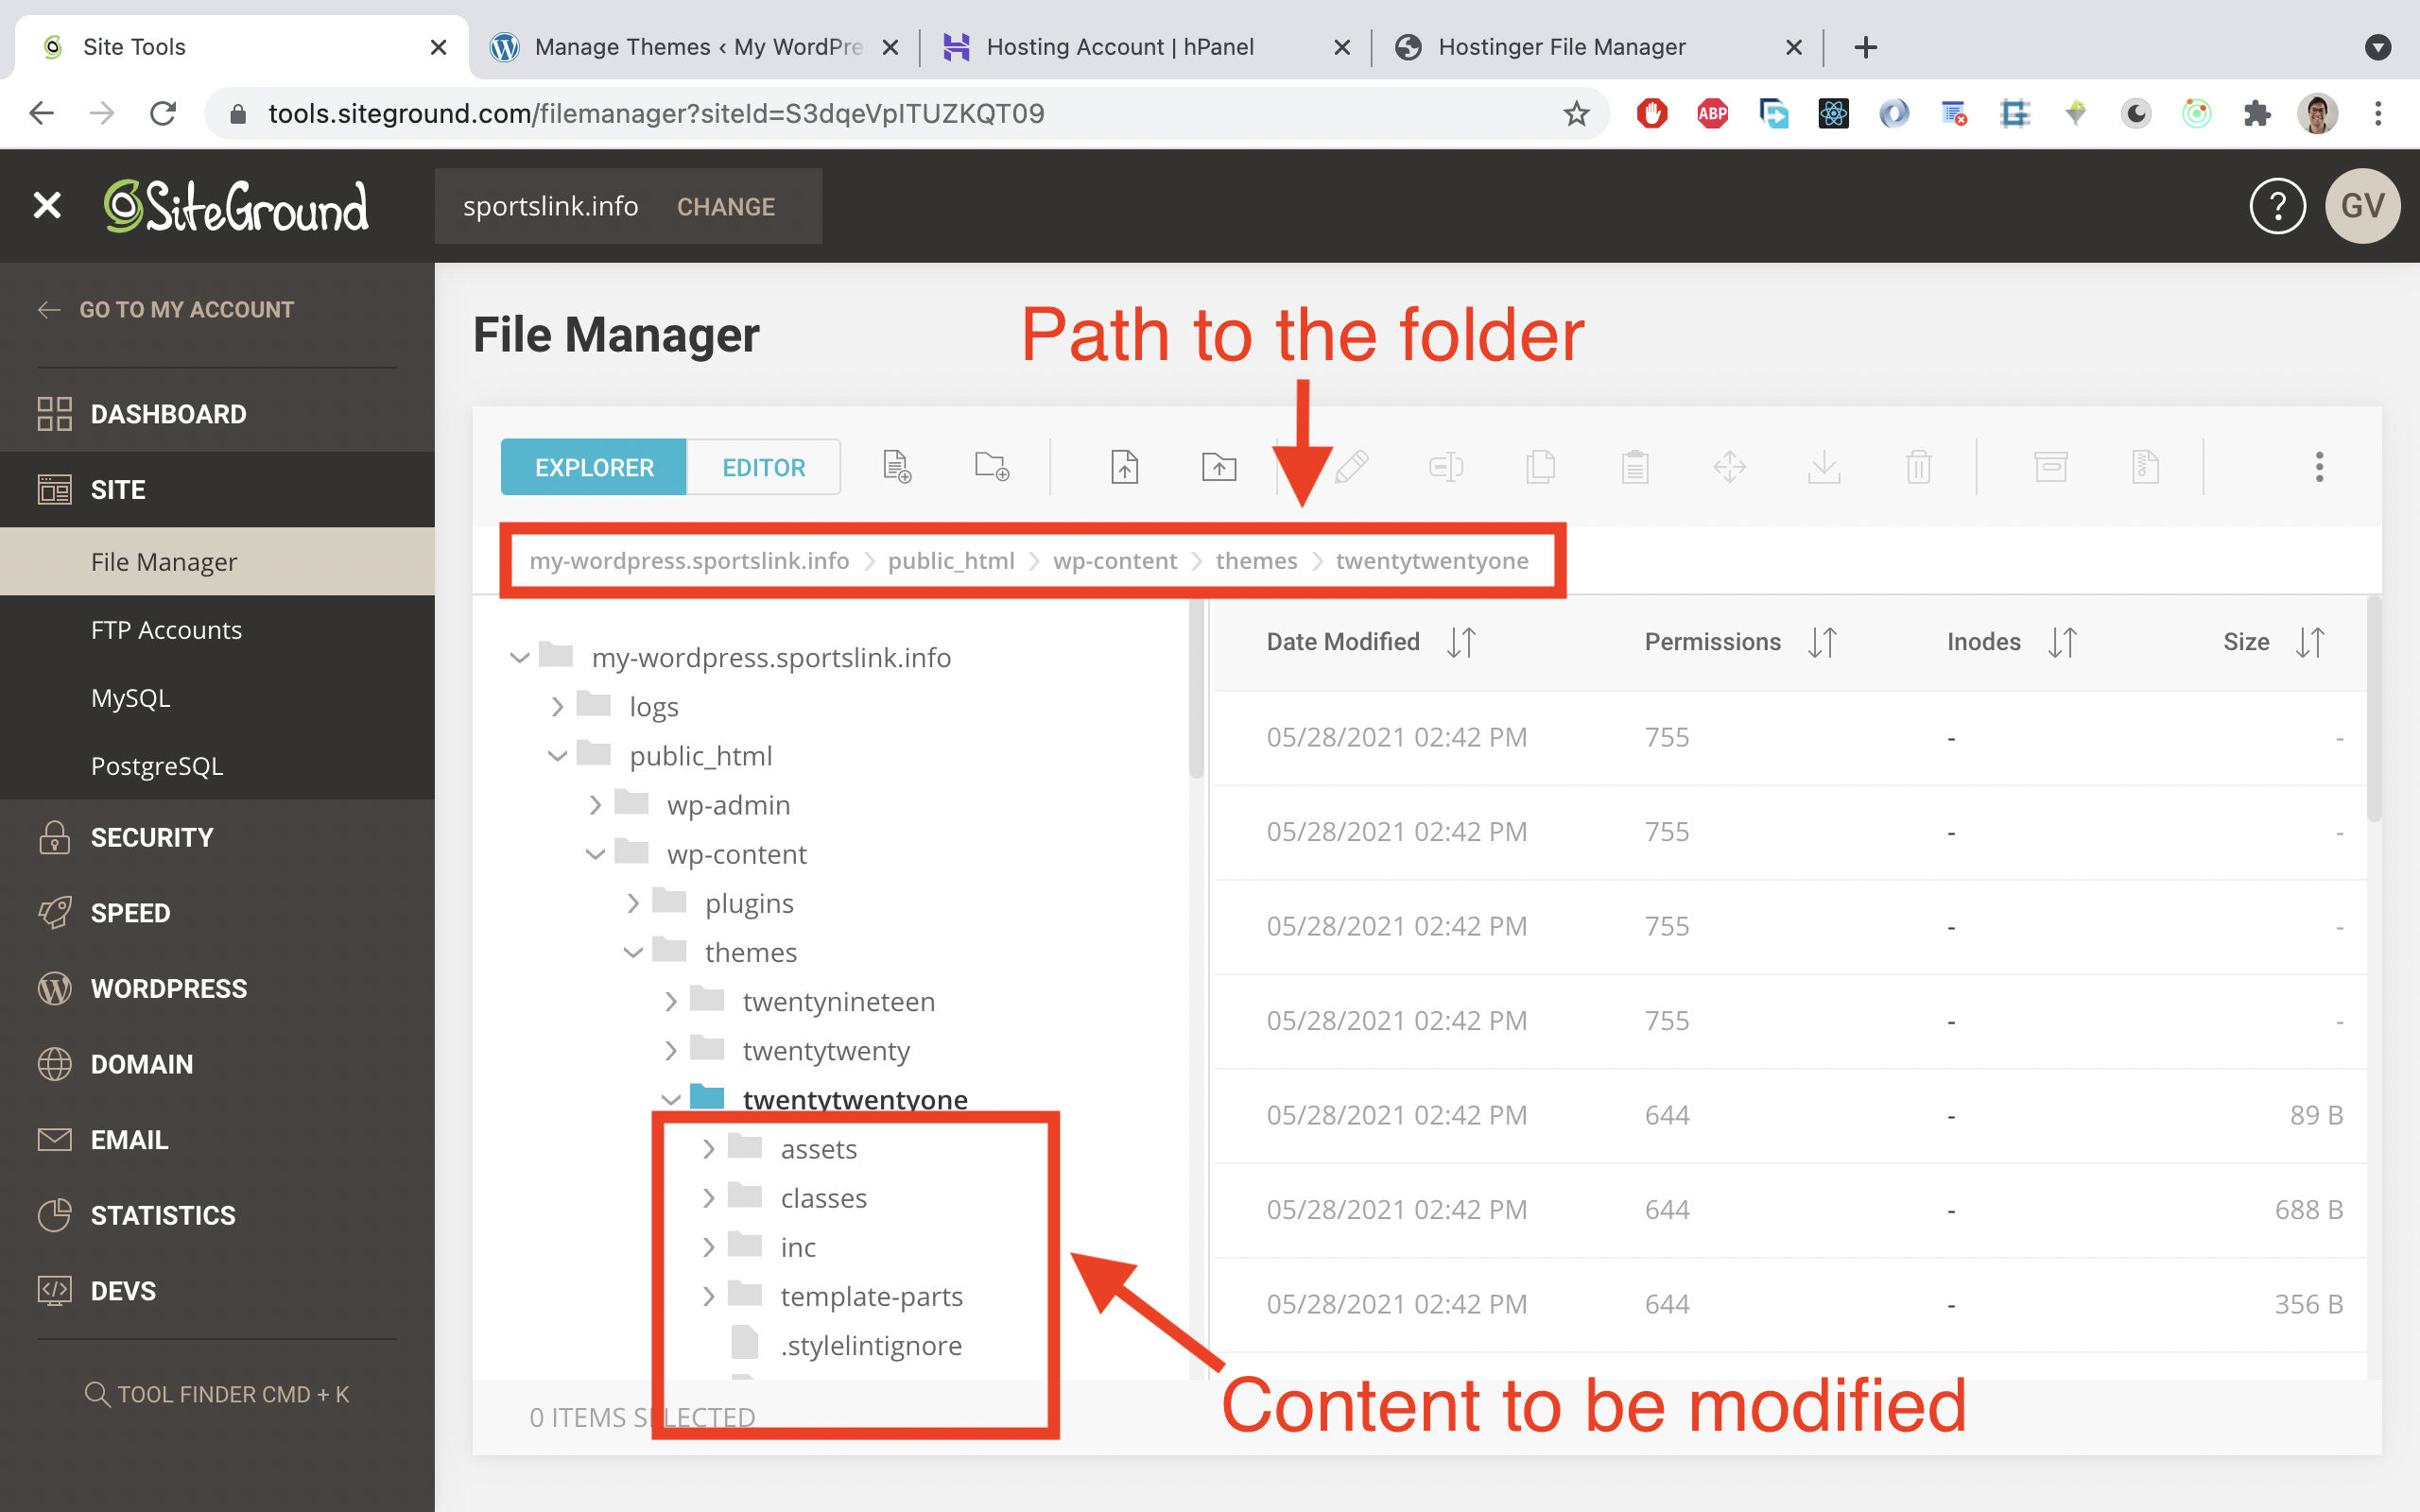Upload a file using the upload icon

(x=1123, y=466)
